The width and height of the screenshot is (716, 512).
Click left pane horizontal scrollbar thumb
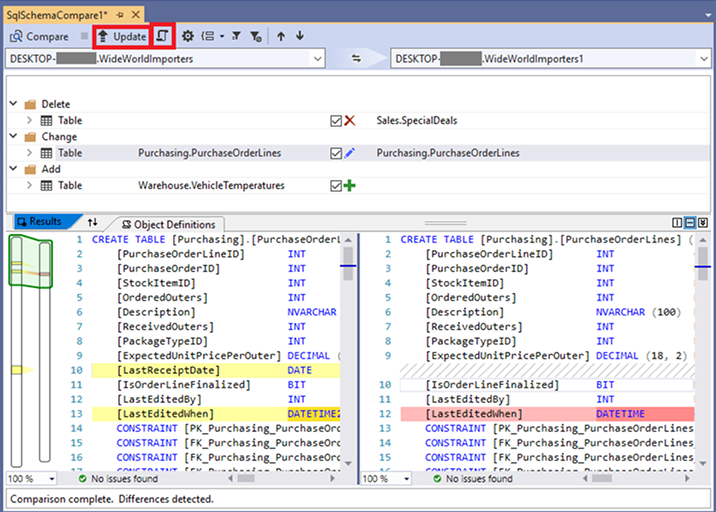click(246, 478)
